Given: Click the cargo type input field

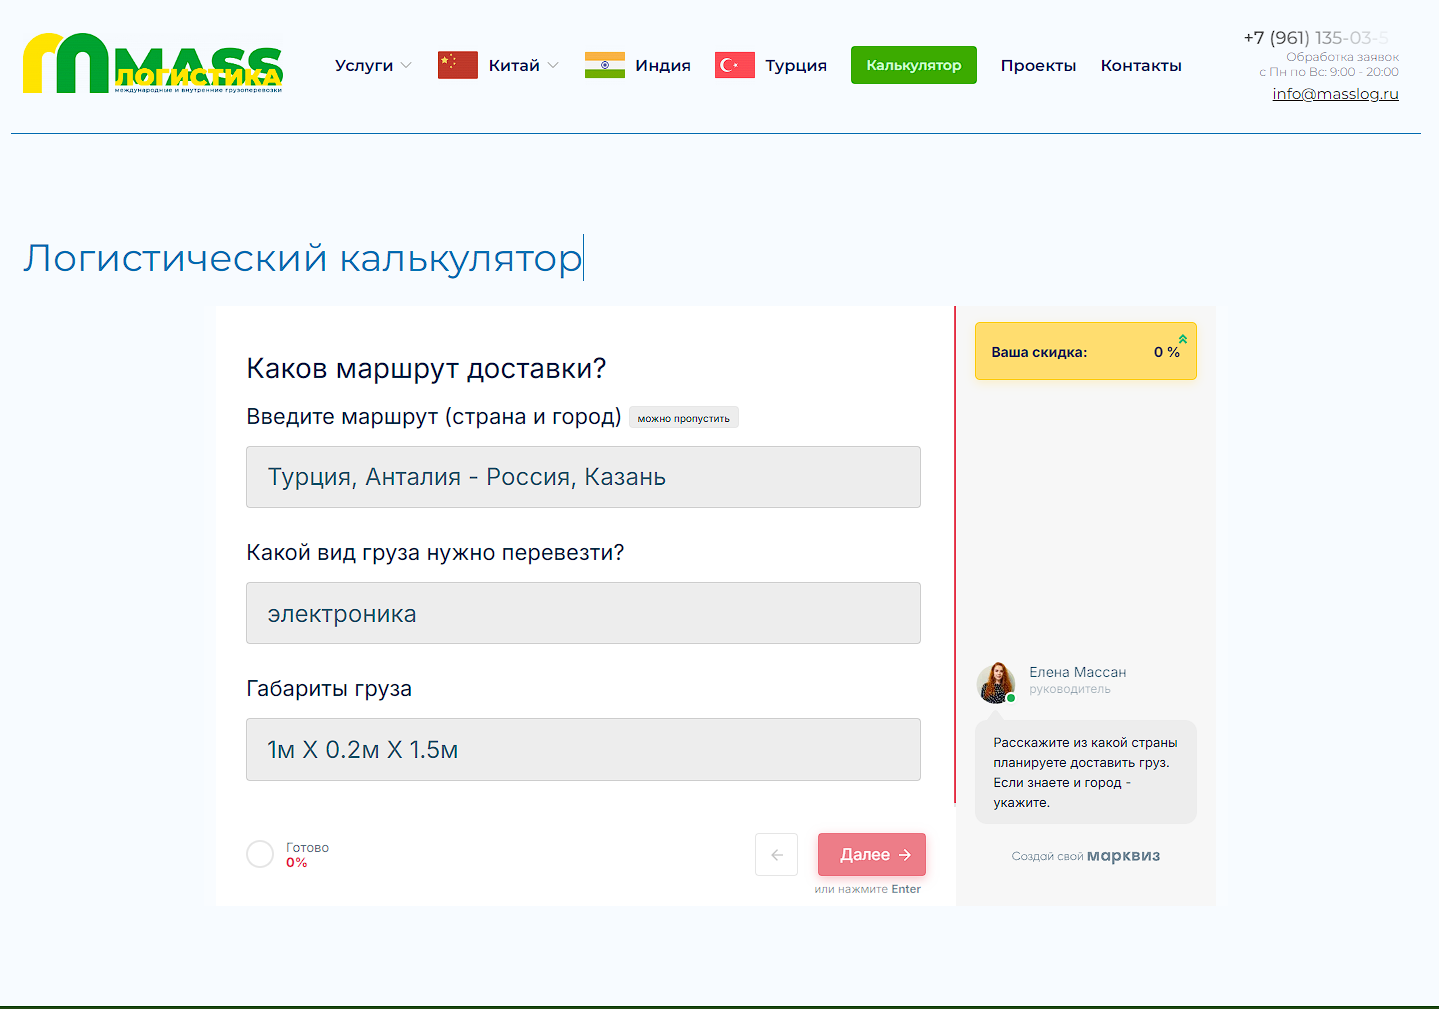Looking at the screenshot, I should [x=583, y=613].
